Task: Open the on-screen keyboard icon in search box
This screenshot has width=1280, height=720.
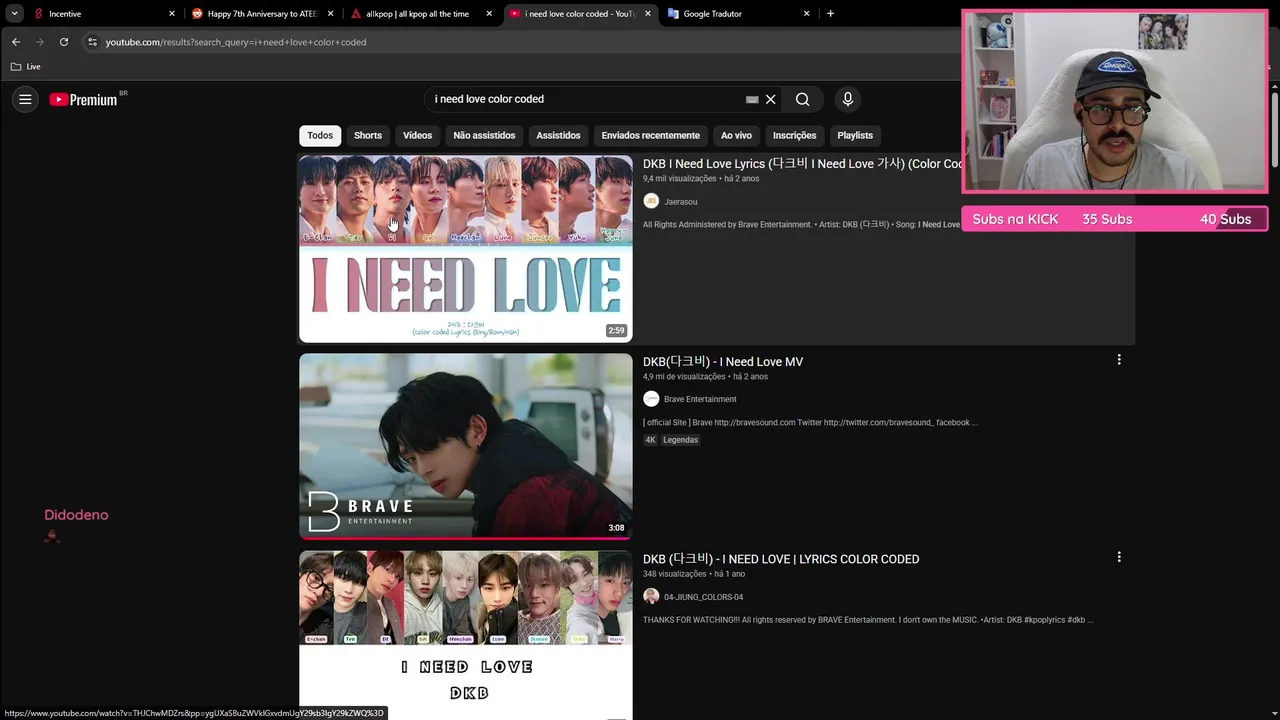Action: coord(752,99)
